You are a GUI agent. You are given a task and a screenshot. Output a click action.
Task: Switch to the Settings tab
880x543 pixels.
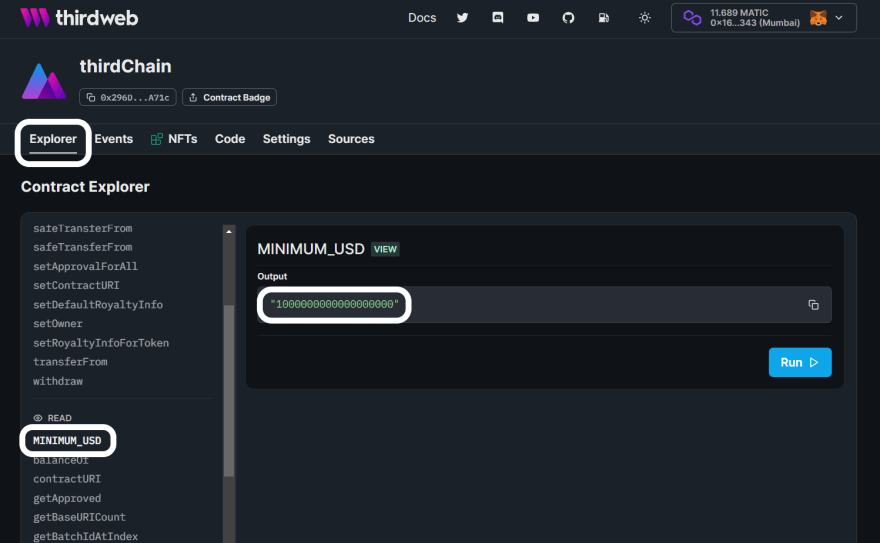pos(286,139)
